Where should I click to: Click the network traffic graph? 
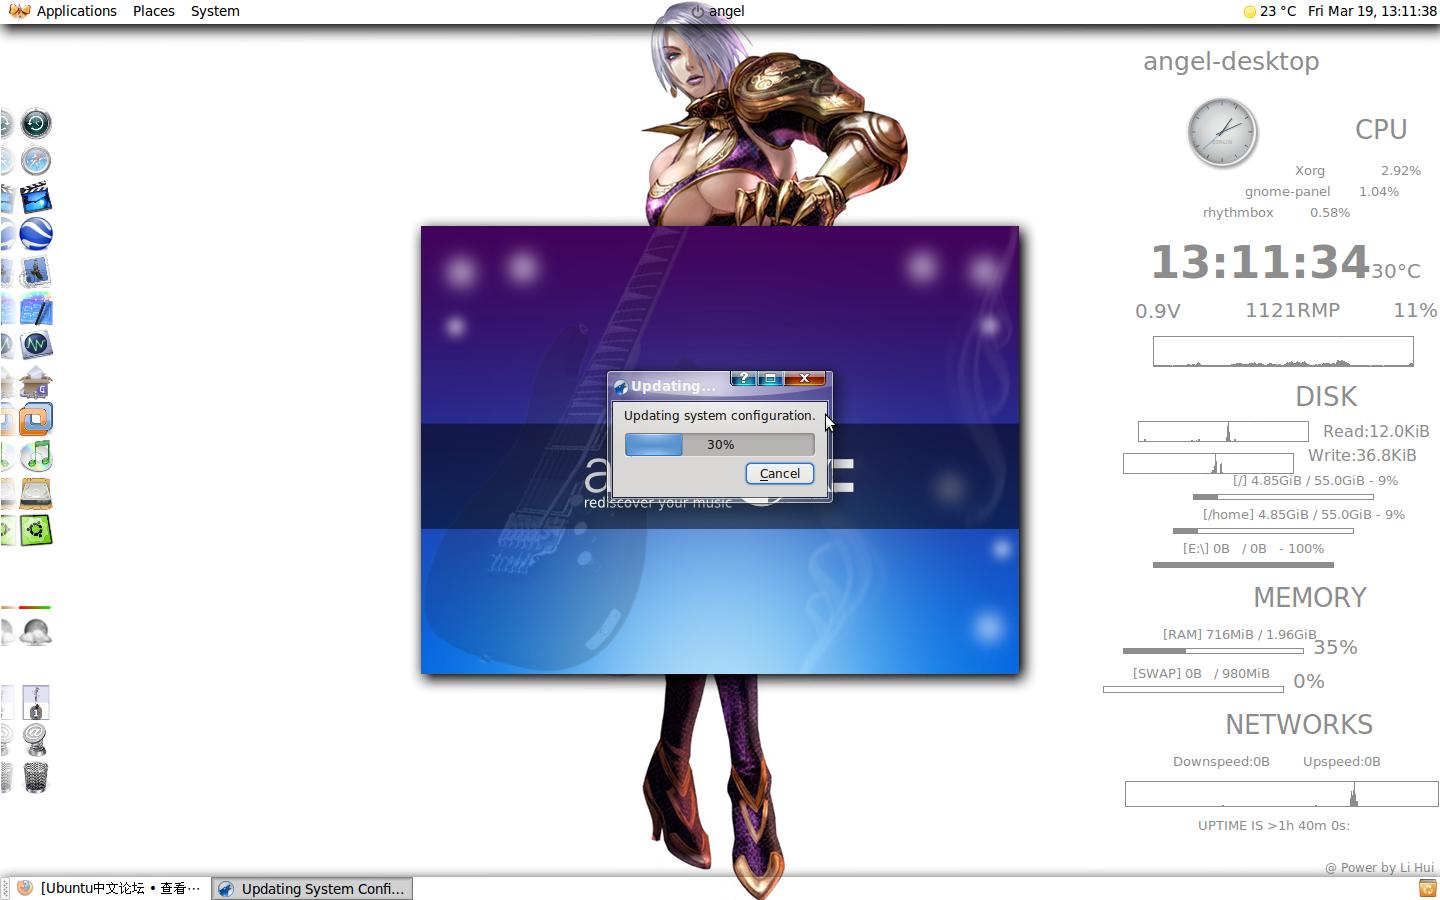pyautogui.click(x=1282, y=794)
